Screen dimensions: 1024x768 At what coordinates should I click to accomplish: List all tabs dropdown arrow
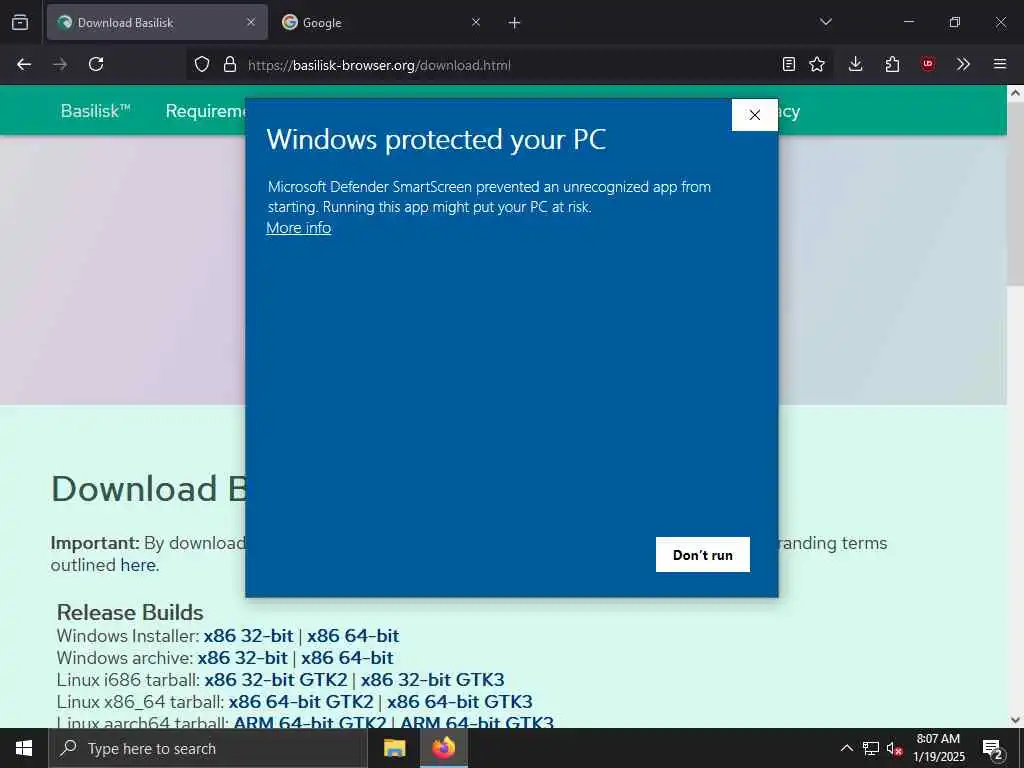pos(826,22)
